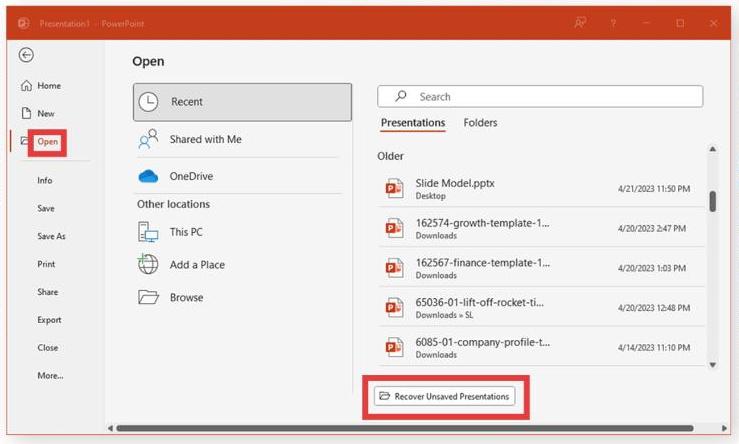This screenshot has height=444, width=739.
Task: Click Recover Unsaved Presentations button
Action: pos(444,396)
